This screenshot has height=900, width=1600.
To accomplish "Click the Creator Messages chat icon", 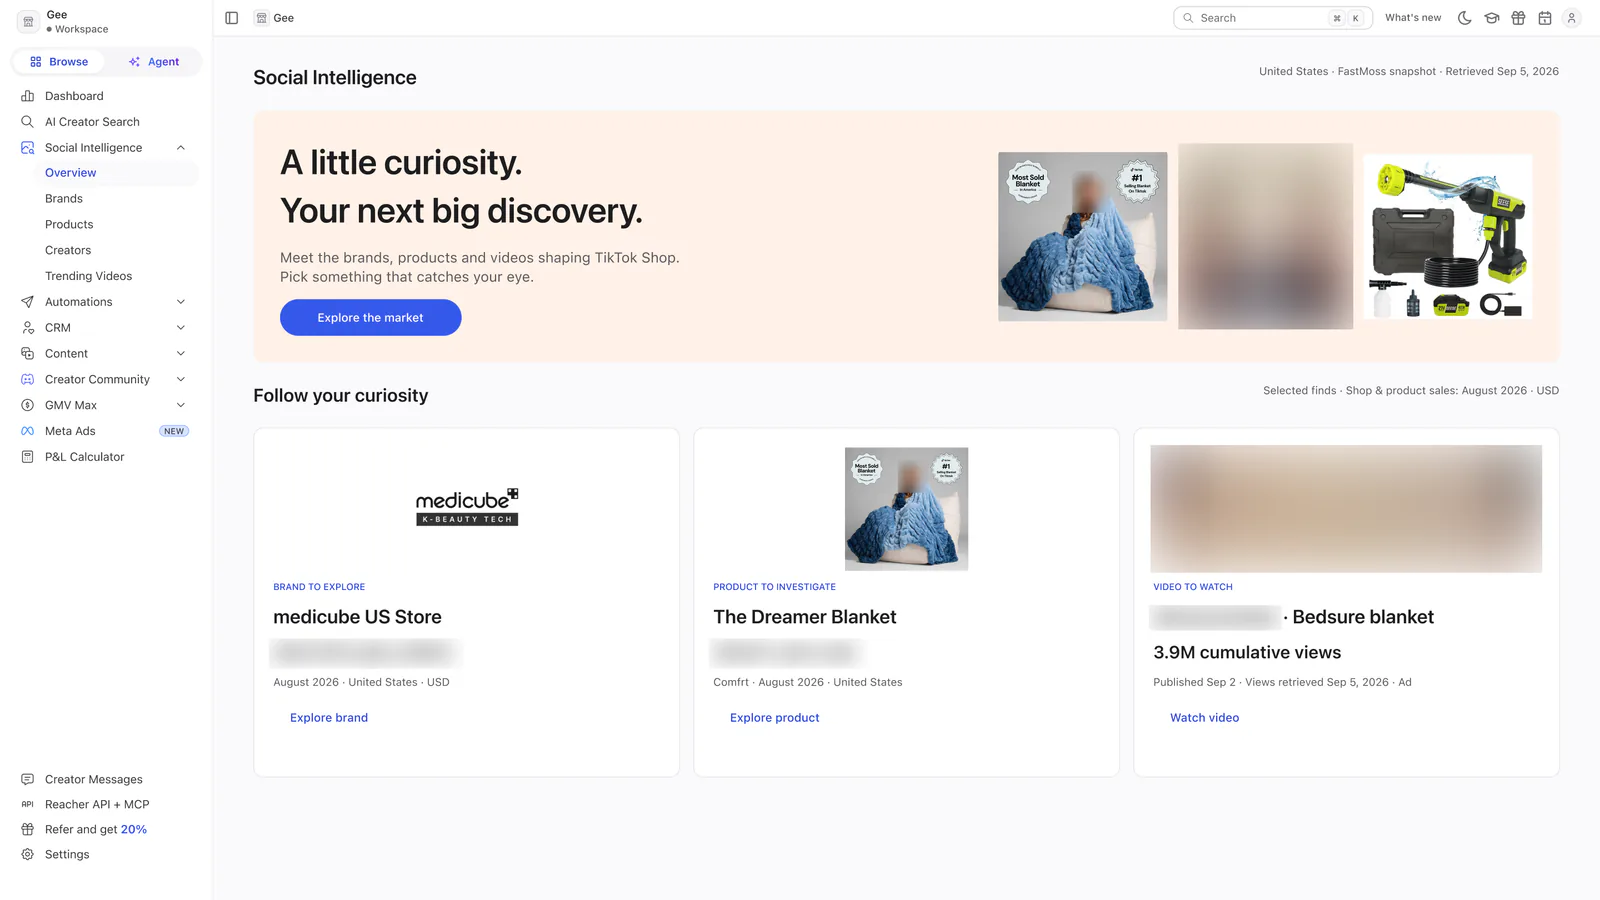I will [x=28, y=779].
